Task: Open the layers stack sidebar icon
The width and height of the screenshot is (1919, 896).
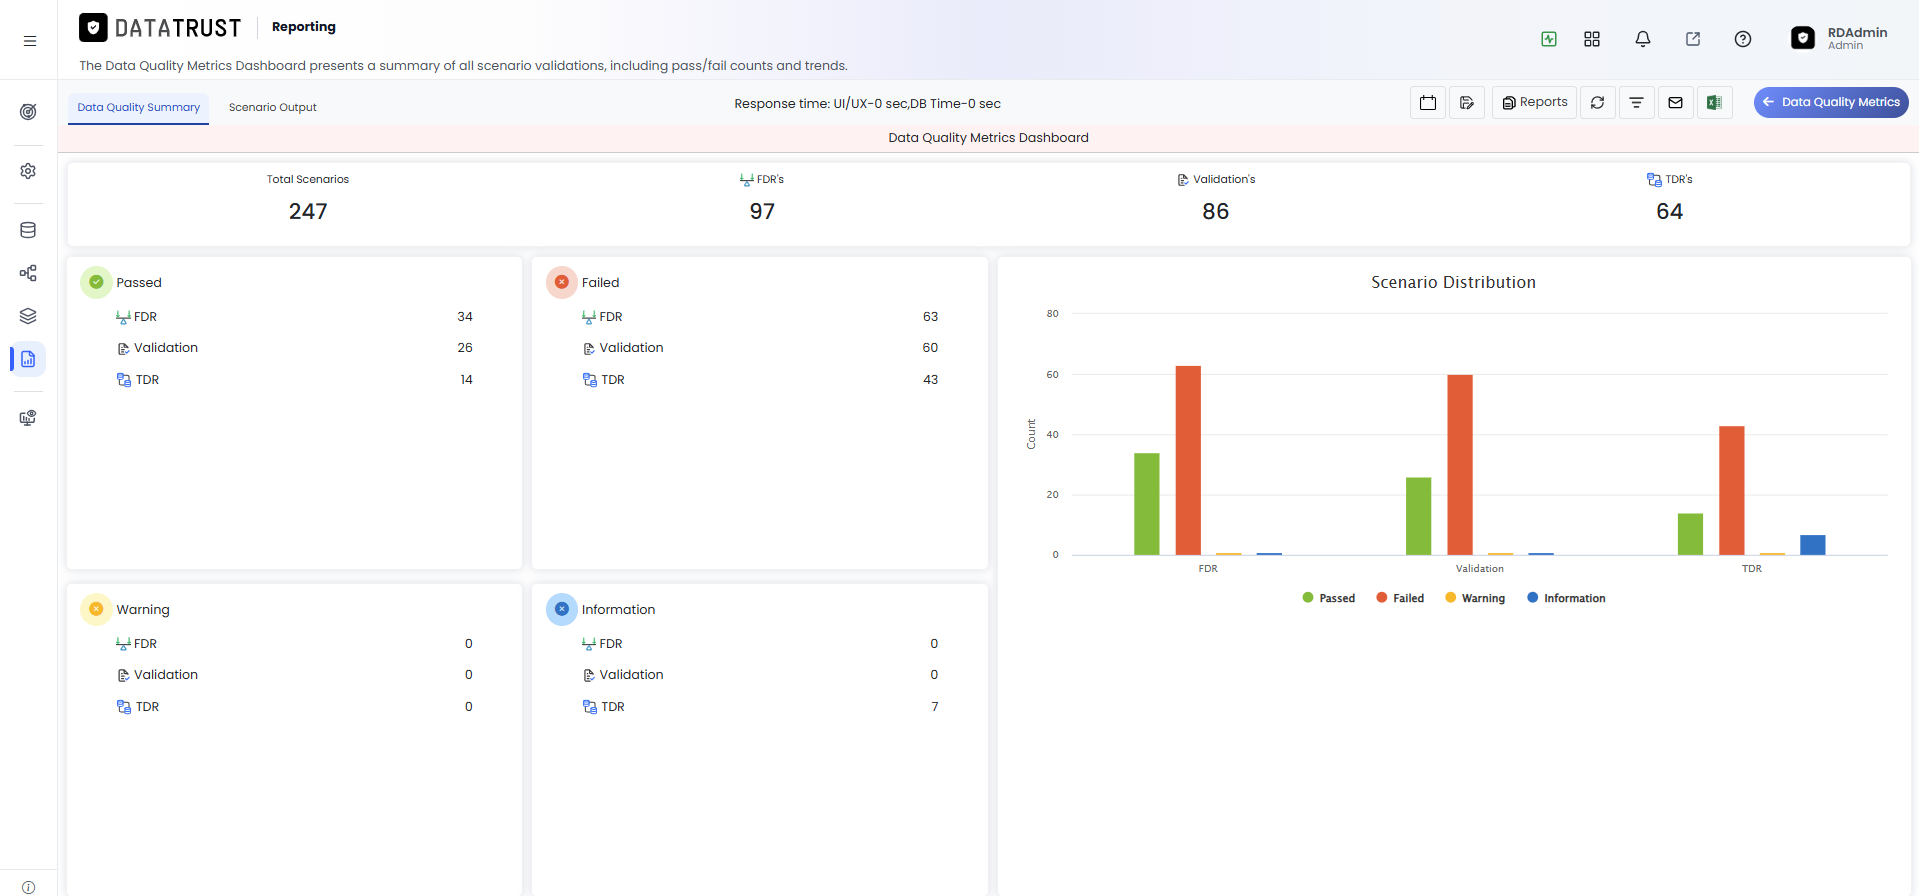Action: (28, 316)
